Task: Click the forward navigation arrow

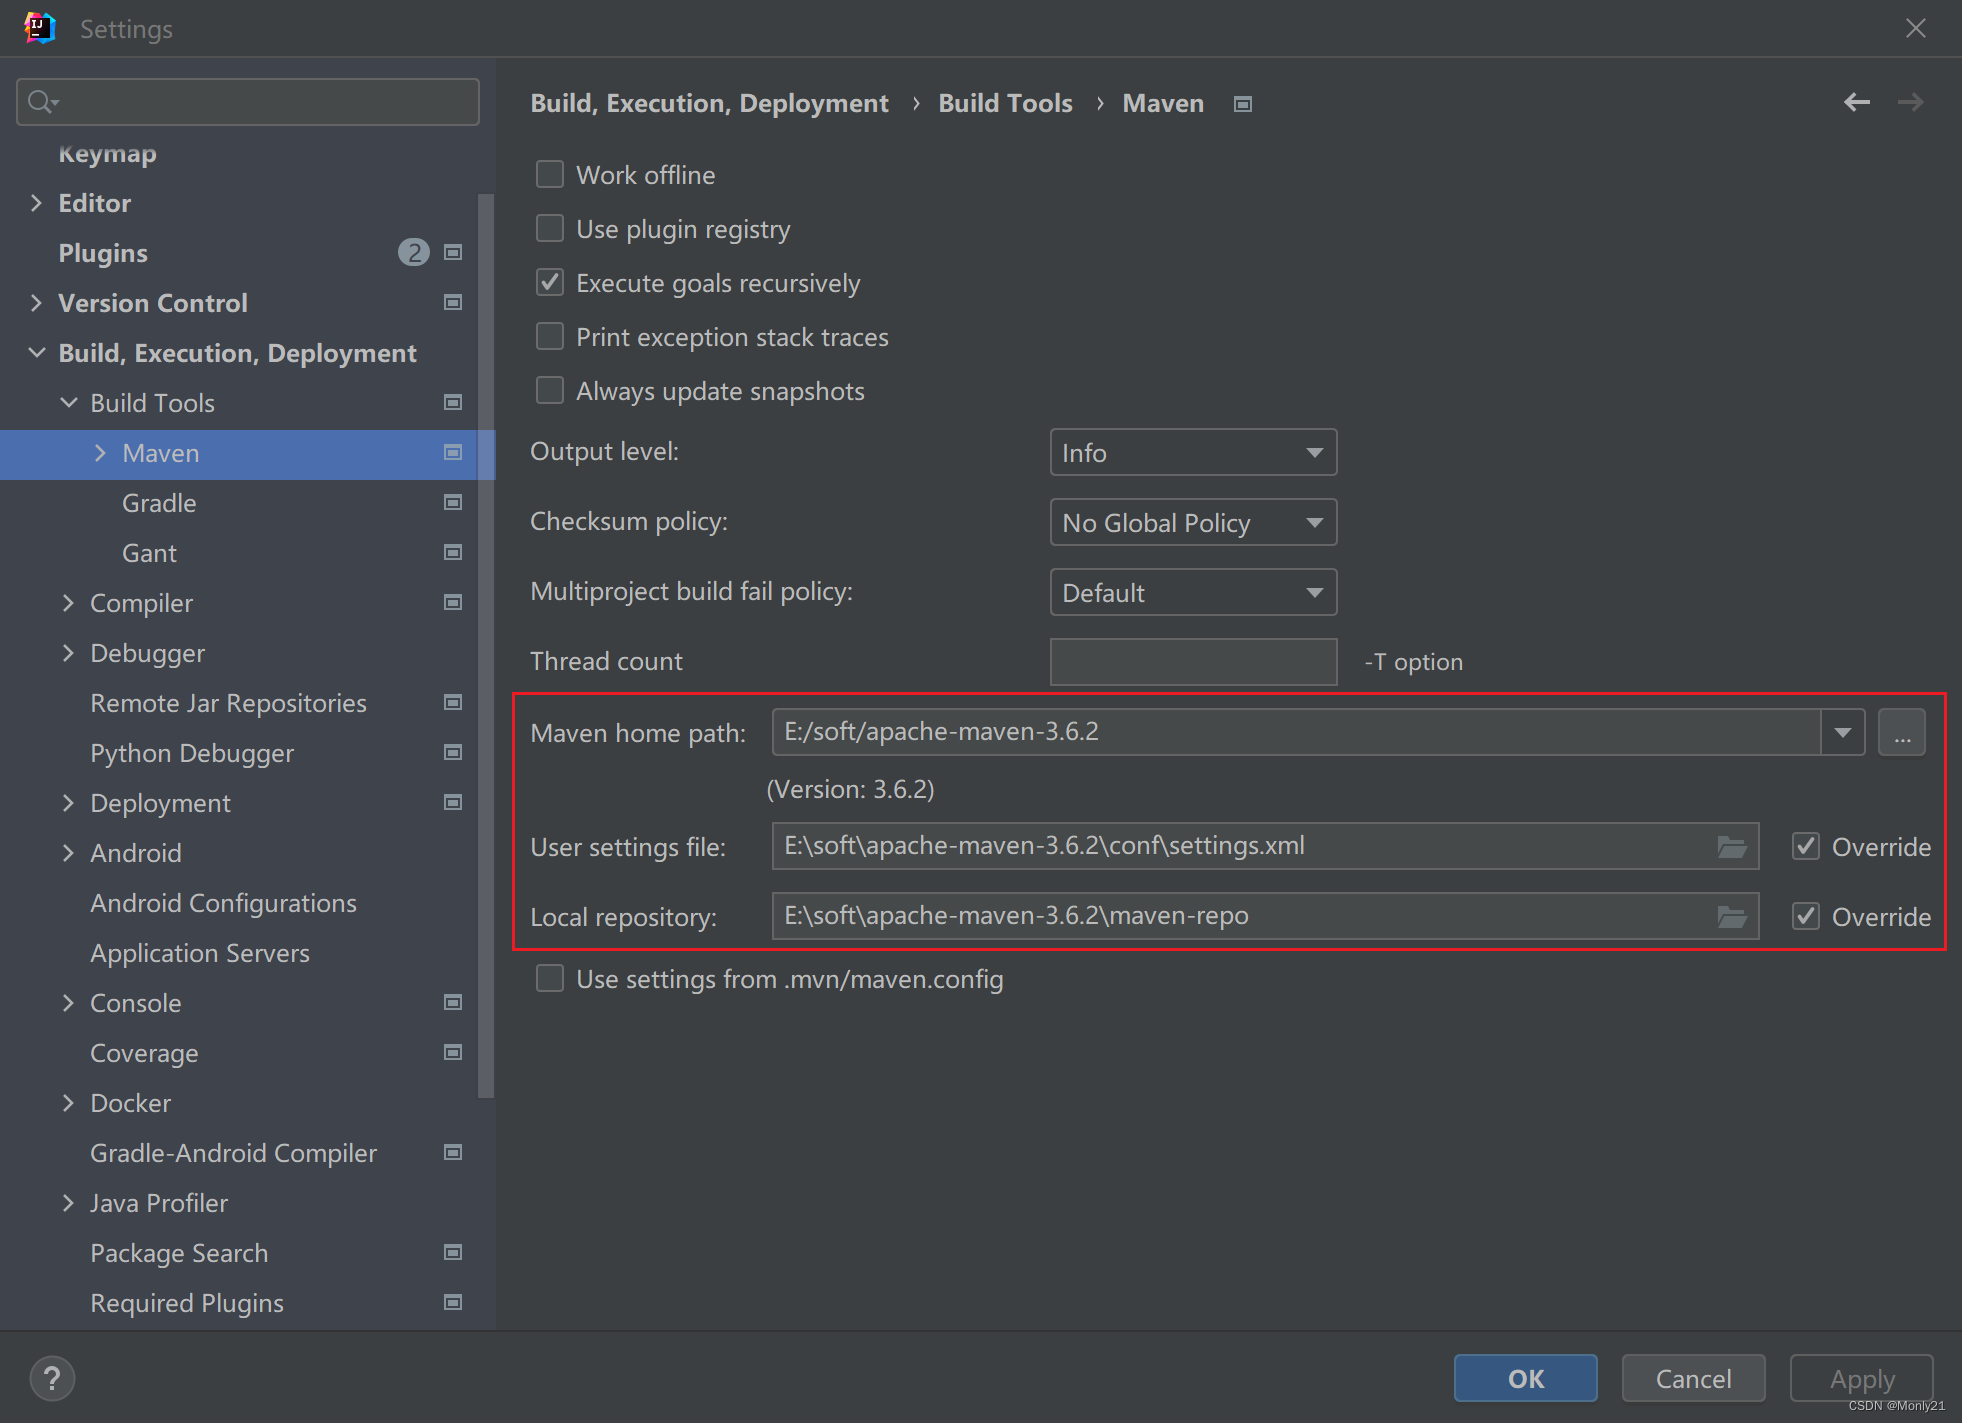Action: pyautogui.click(x=1910, y=102)
